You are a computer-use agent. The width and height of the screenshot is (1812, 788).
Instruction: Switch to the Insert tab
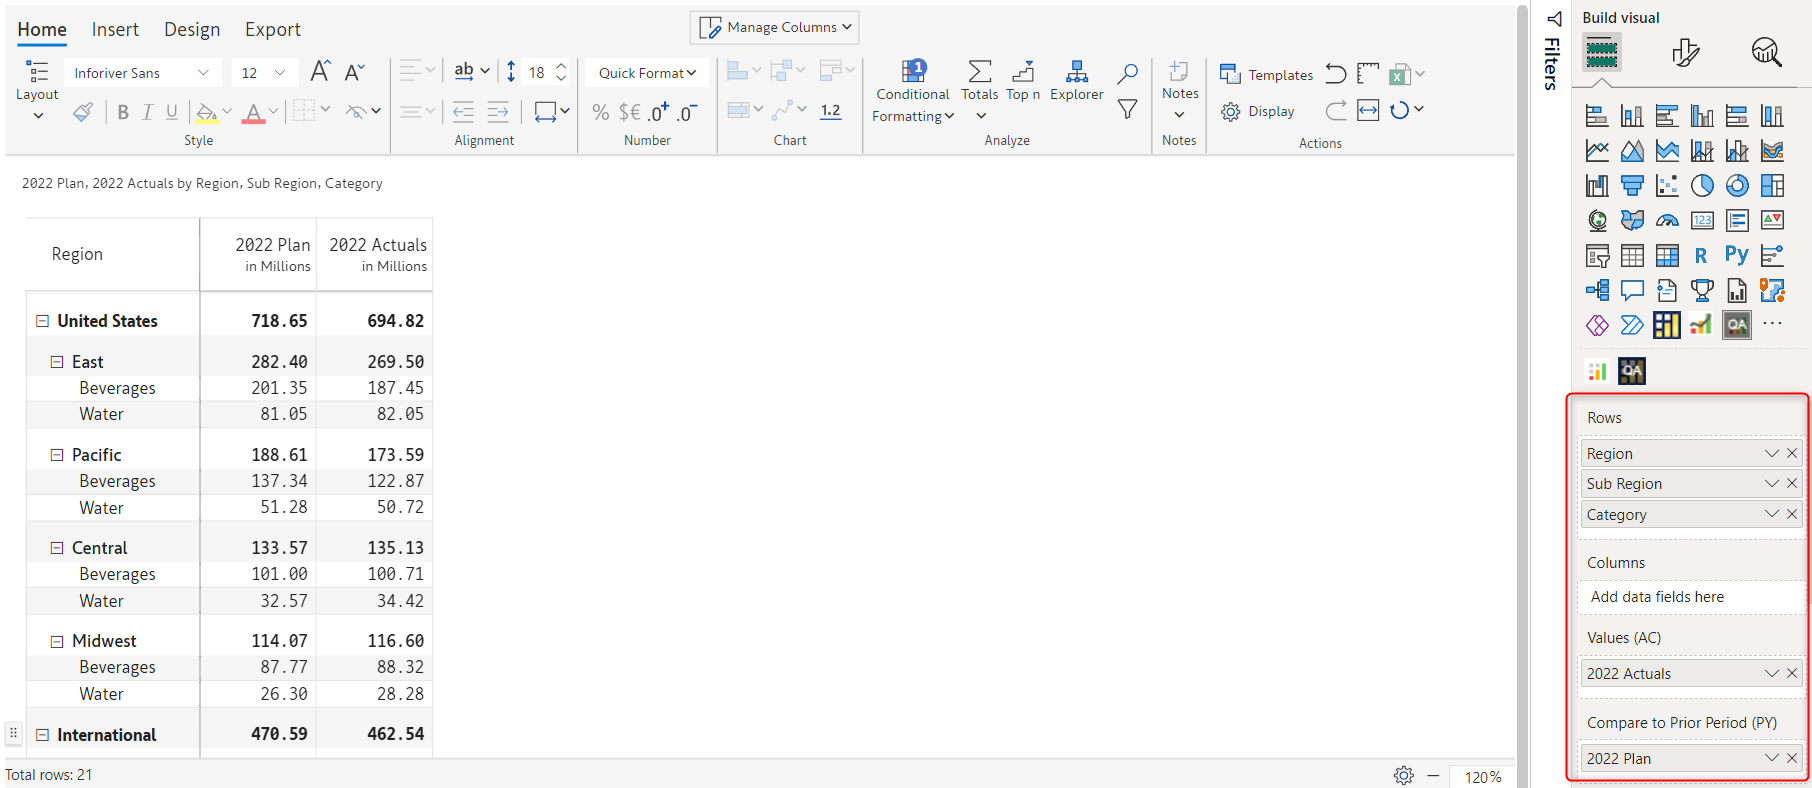(x=115, y=30)
